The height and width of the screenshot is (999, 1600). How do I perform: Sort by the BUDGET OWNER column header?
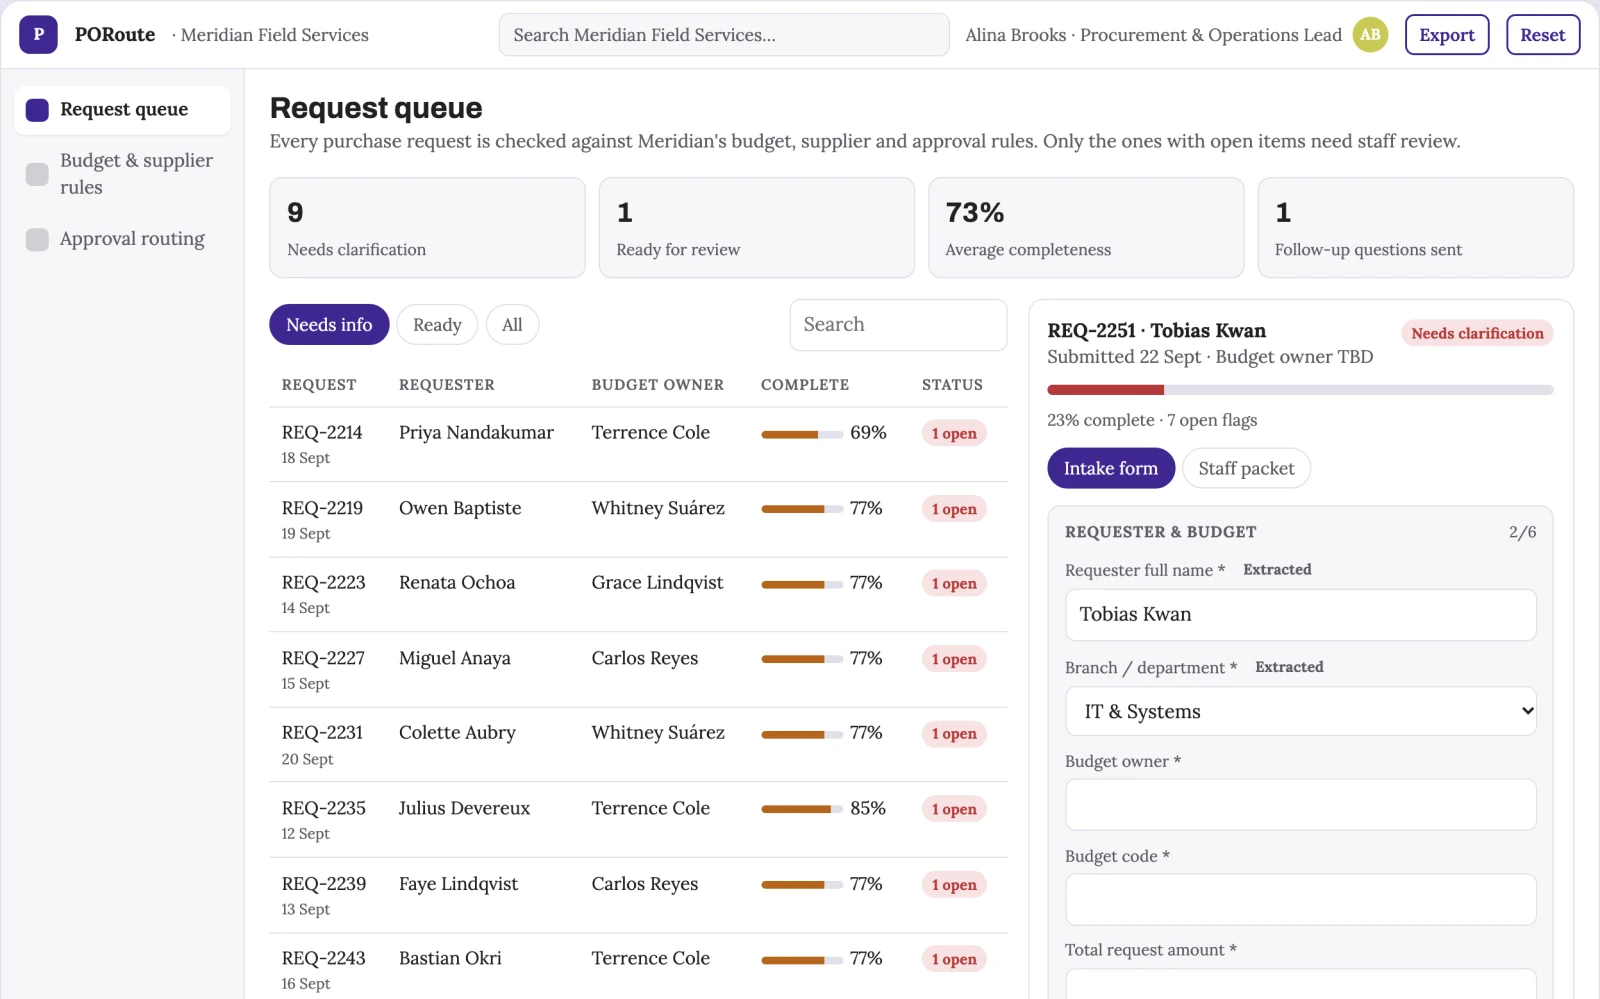[x=657, y=385]
